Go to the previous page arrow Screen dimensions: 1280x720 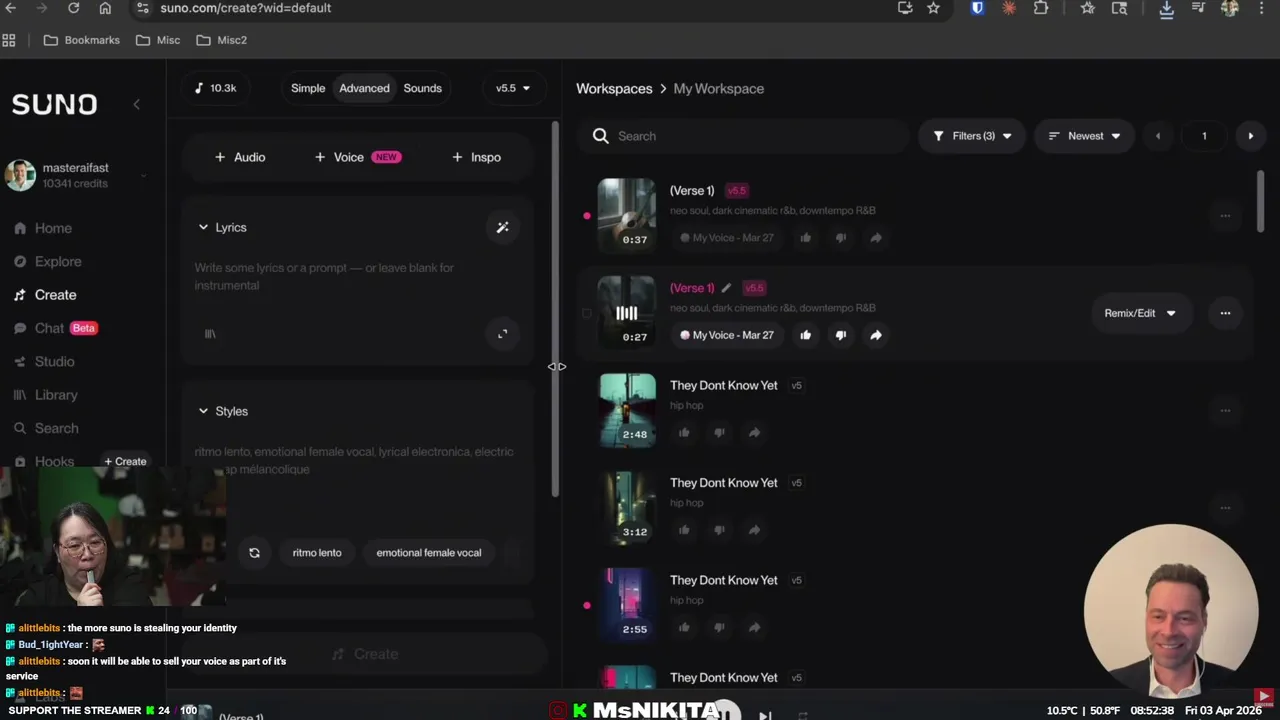1158,136
